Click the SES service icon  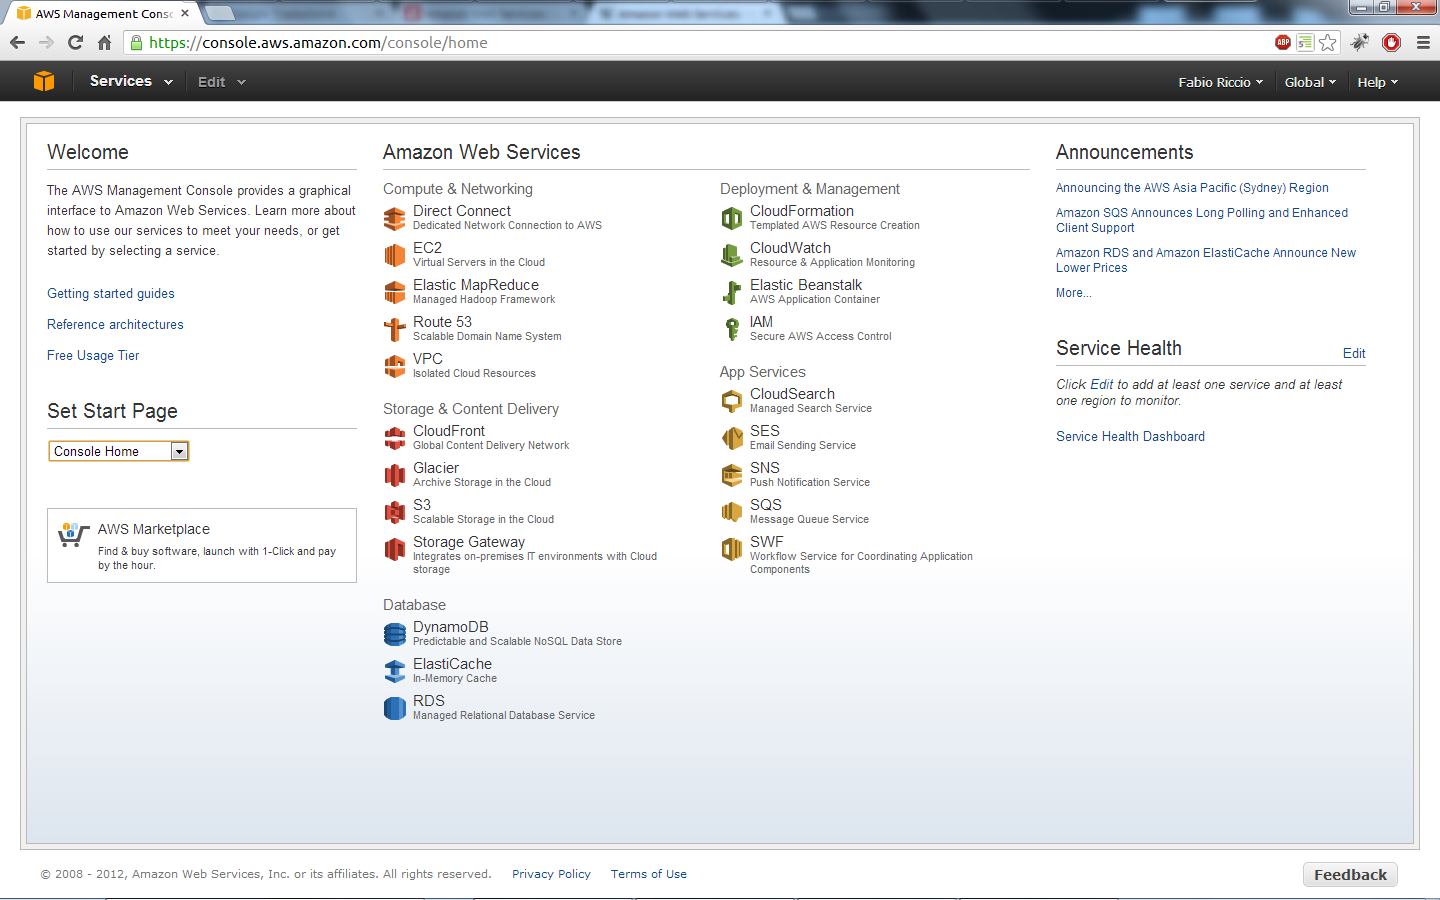coord(732,438)
